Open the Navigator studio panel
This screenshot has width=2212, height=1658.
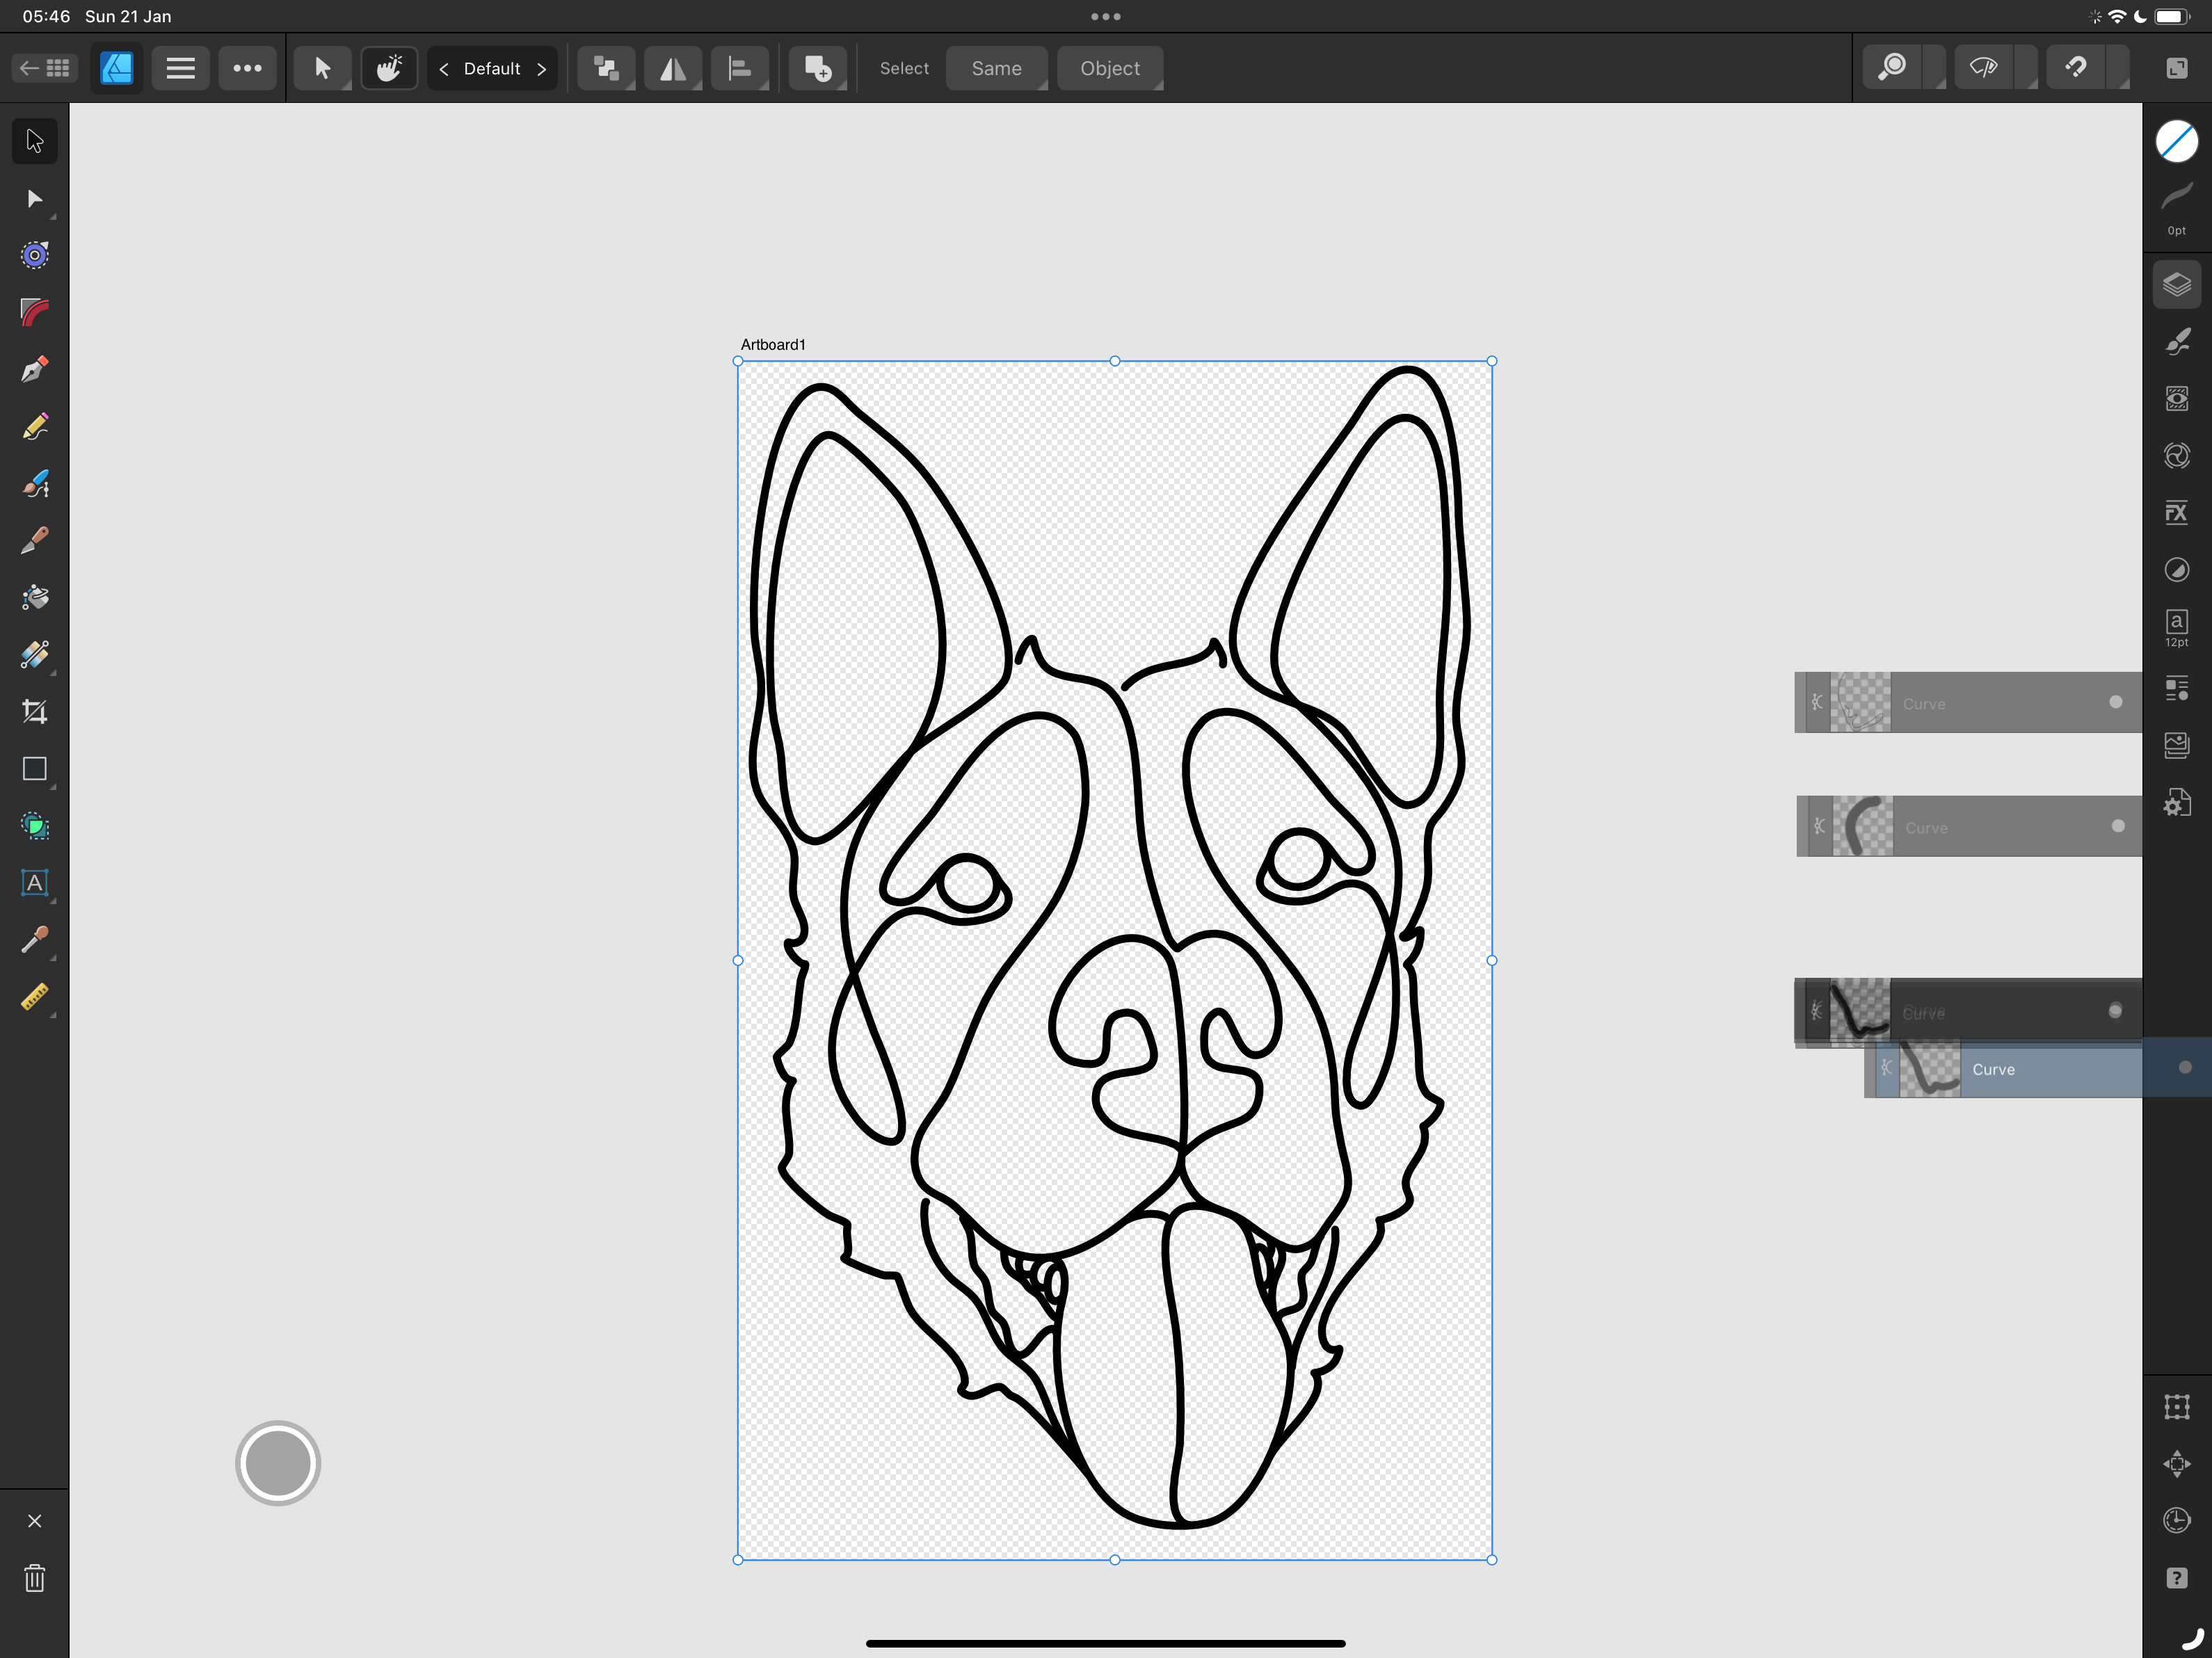click(2177, 1464)
